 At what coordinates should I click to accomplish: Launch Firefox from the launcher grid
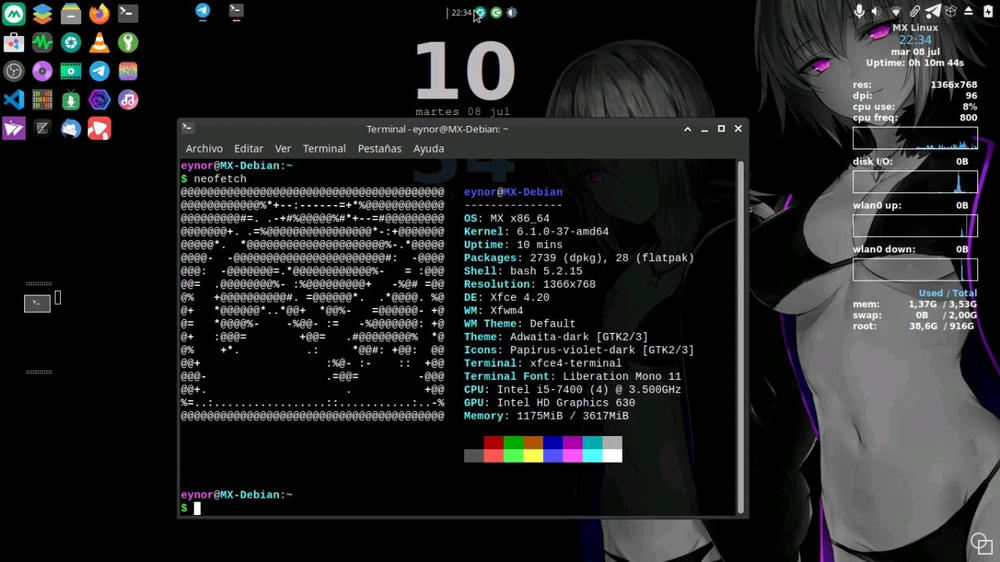99,14
